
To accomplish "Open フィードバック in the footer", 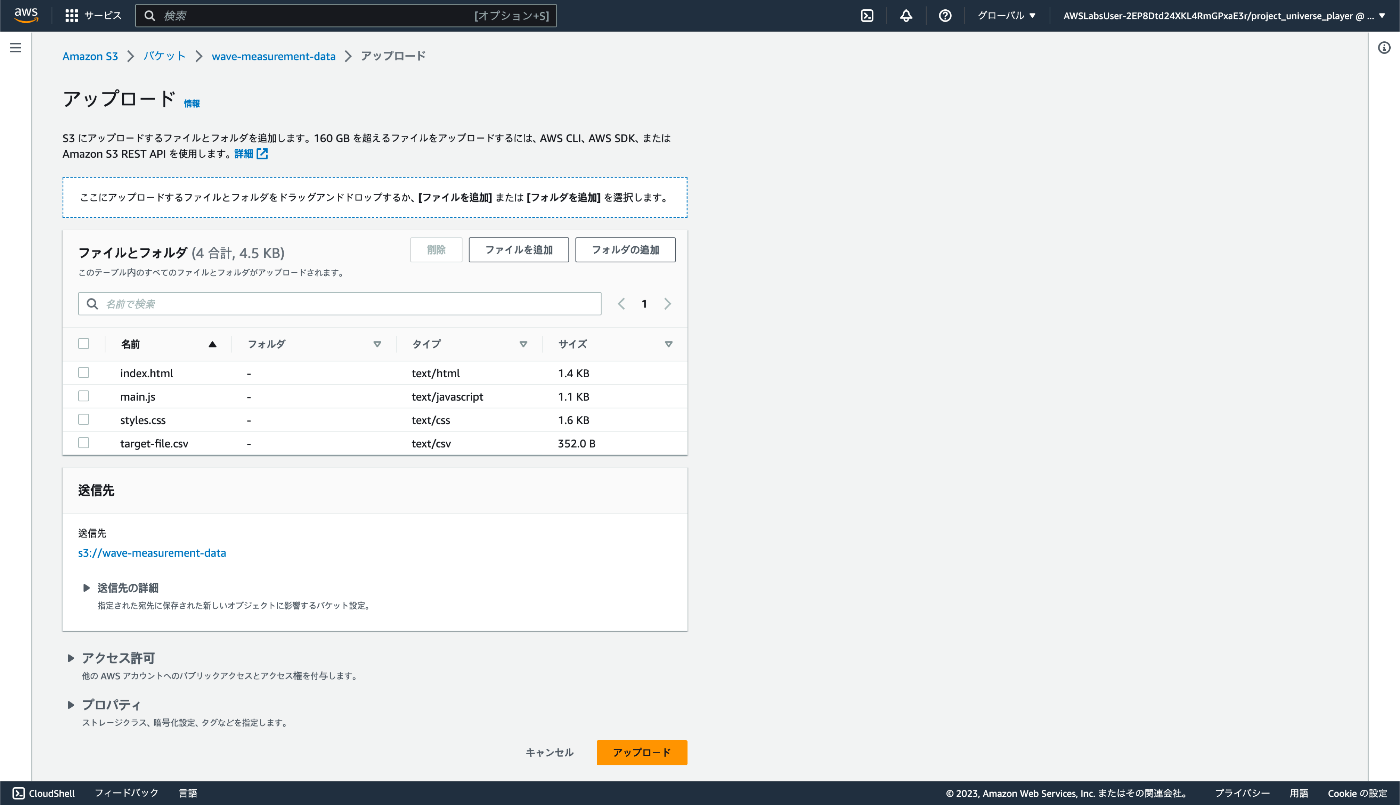I will (127, 793).
